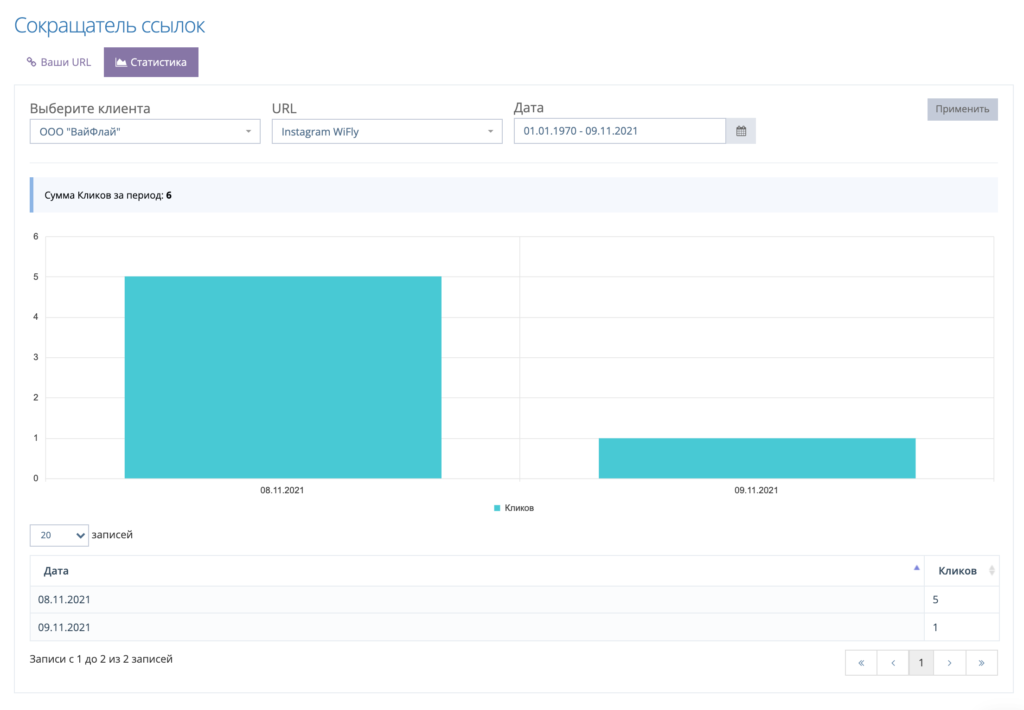Open the Статистика tab
This screenshot has height=710, width=1024.
[x=151, y=62]
